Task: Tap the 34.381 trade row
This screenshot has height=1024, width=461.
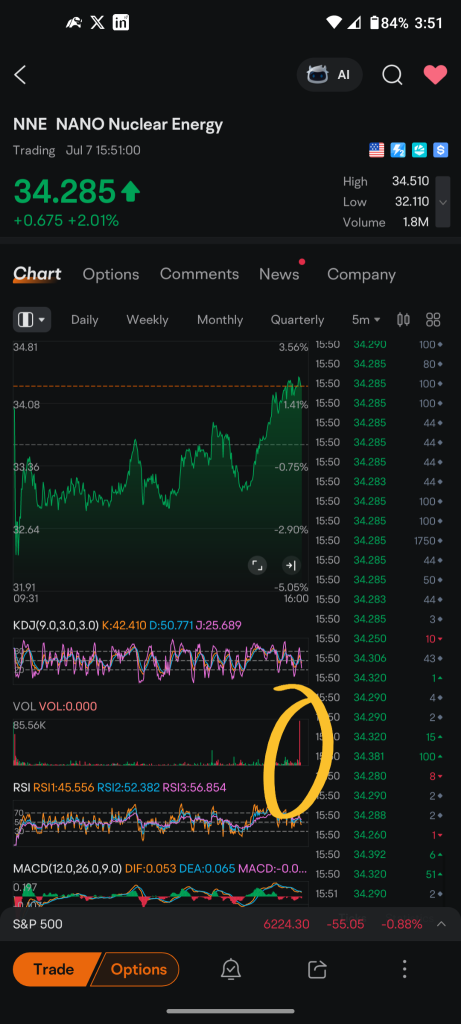Action: tap(380, 756)
